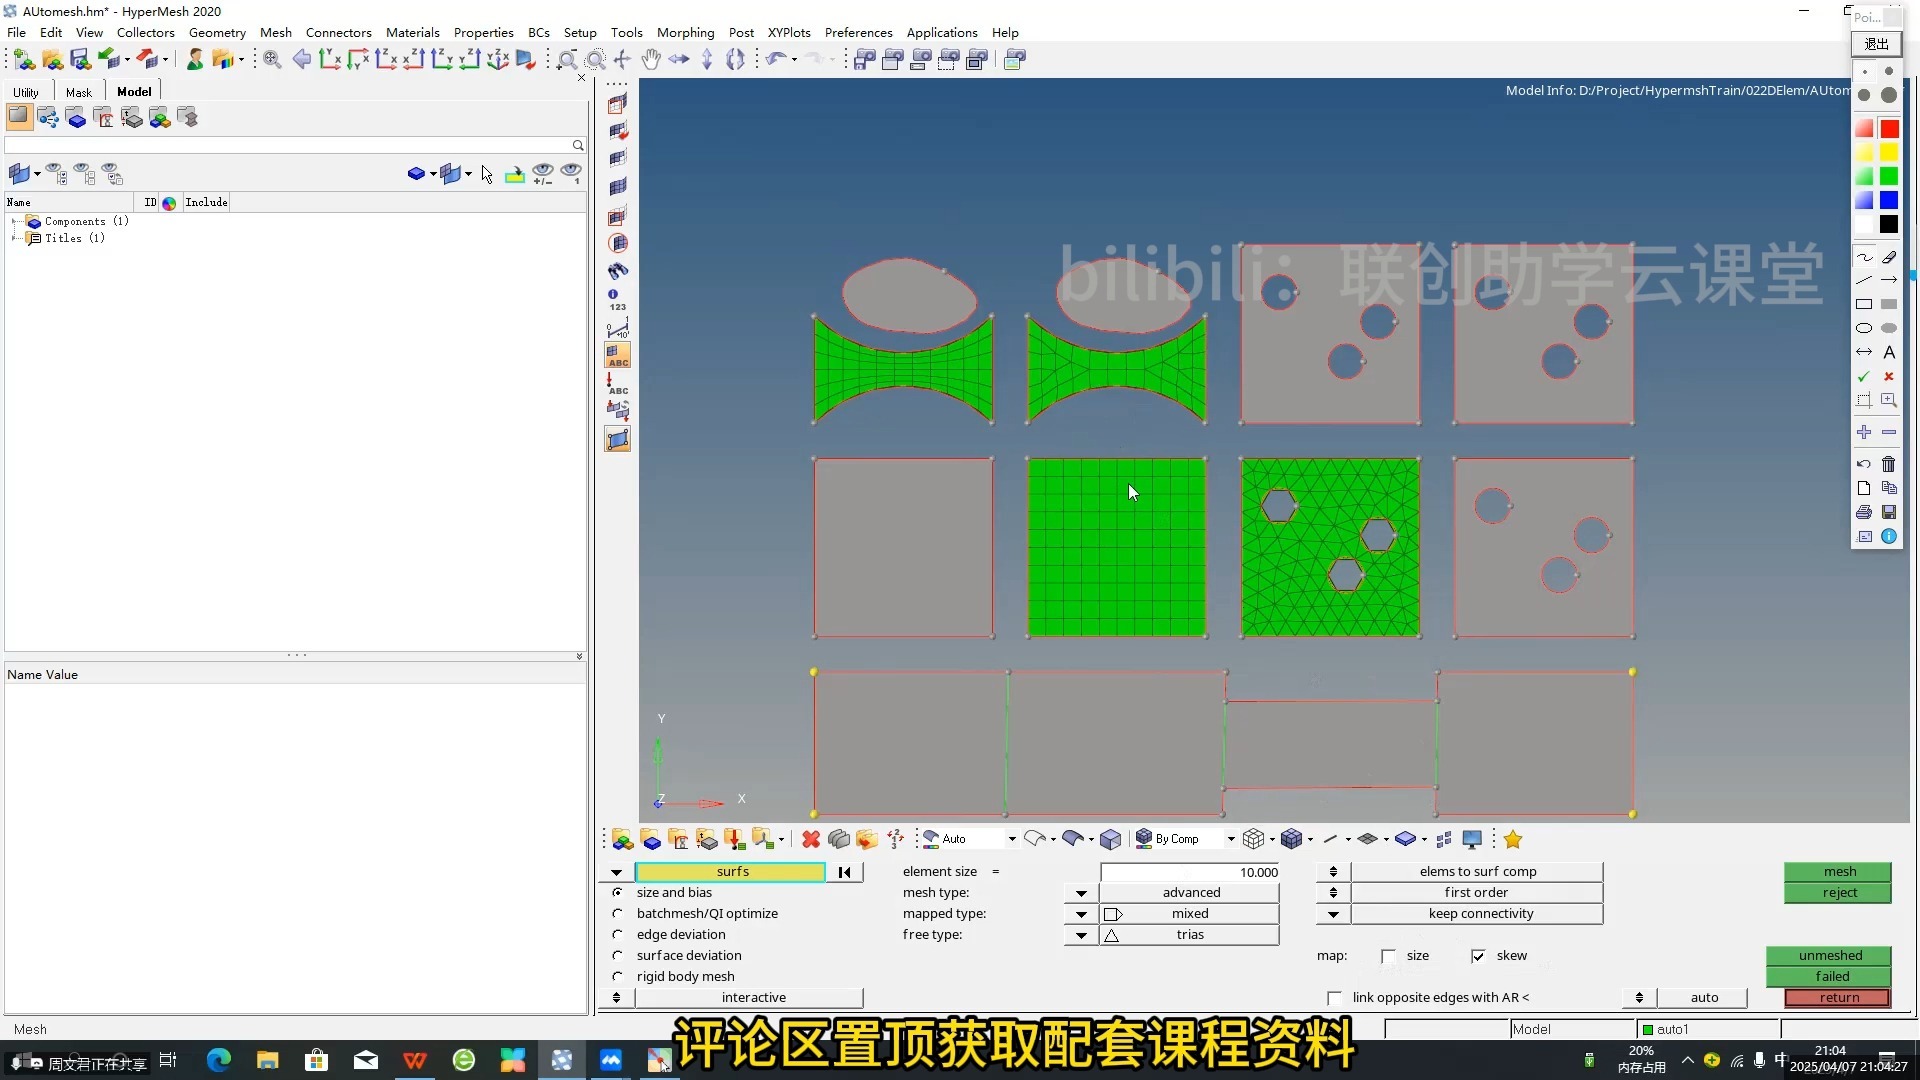The width and height of the screenshot is (1920, 1080).
Task: Expand the Components tree node
Action: (x=14, y=221)
